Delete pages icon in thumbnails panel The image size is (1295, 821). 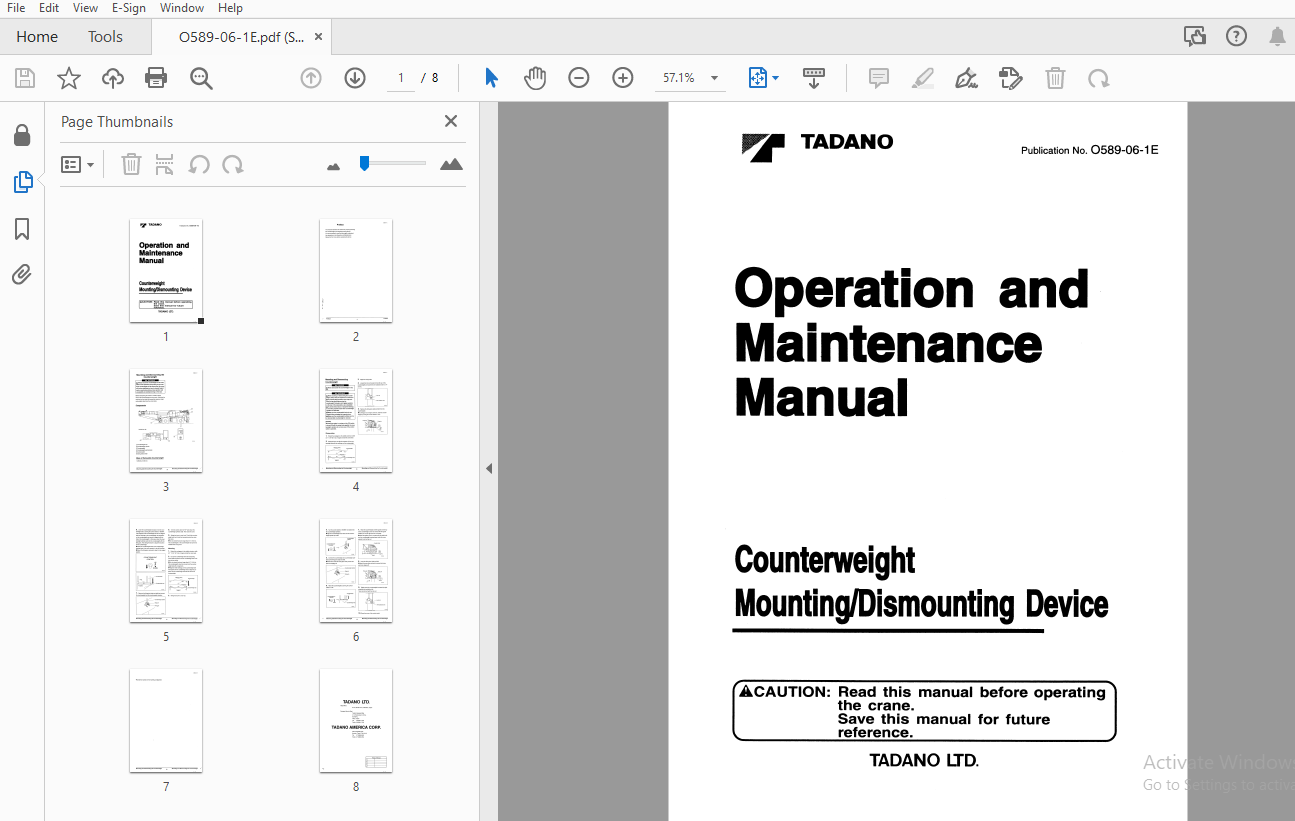coord(131,164)
